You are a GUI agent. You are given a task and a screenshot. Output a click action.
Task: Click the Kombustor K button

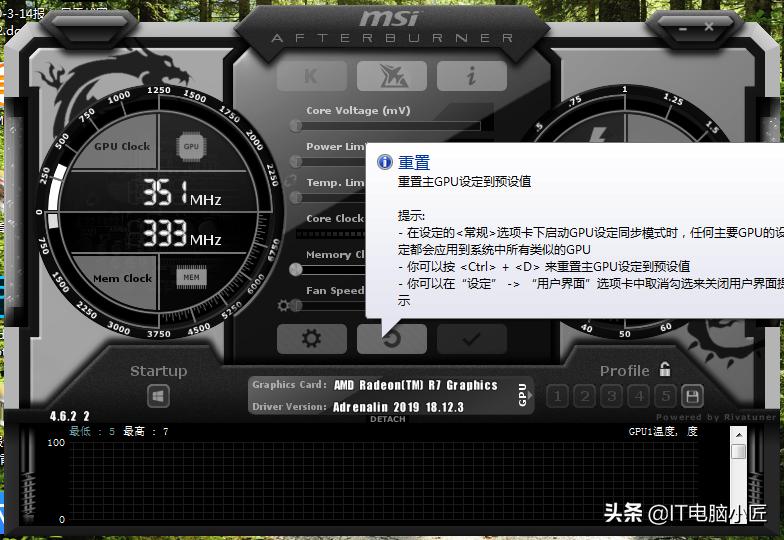point(312,76)
